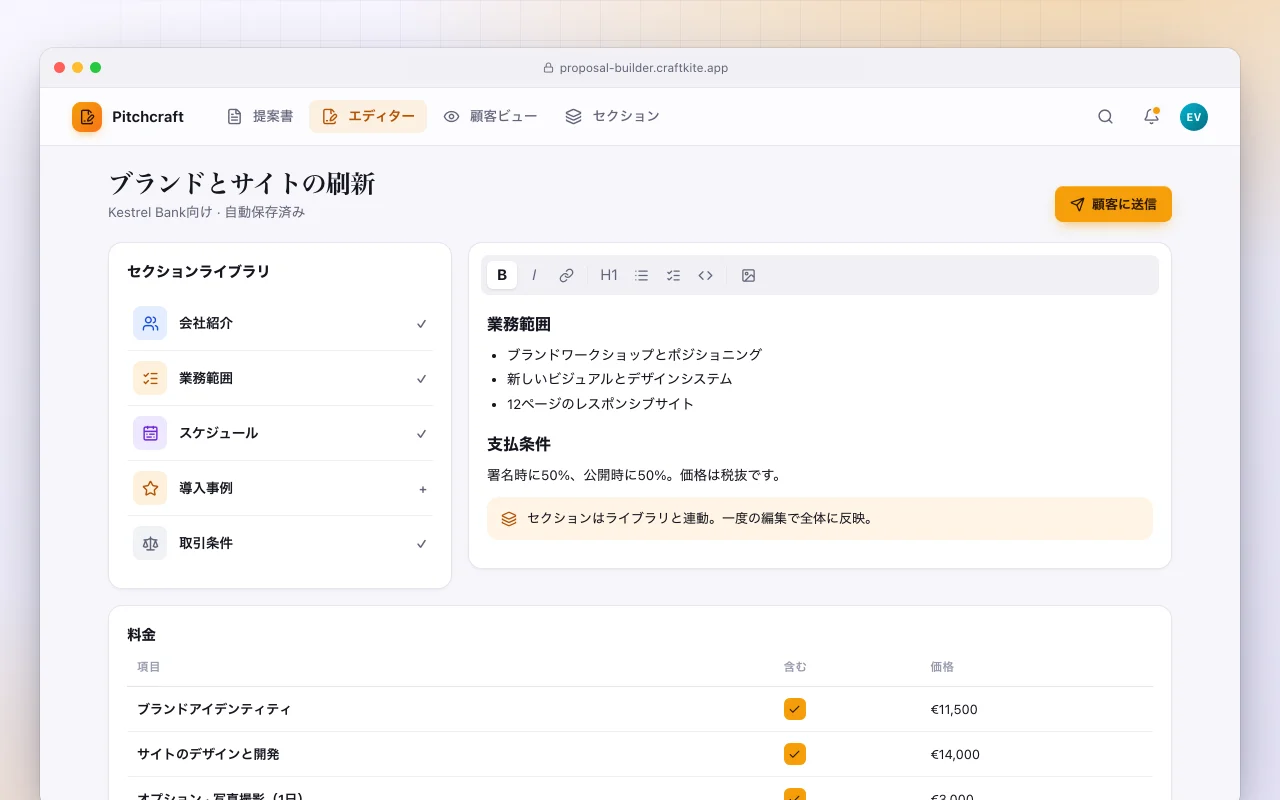The height and width of the screenshot is (800, 1280).
Task: Uncheck include for サイトのデザインと開発
Action: click(795, 754)
